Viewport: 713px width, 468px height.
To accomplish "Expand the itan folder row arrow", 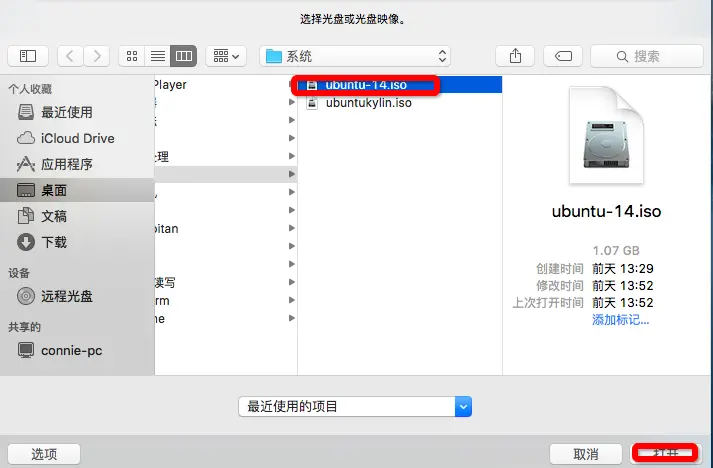I will tap(291, 228).
